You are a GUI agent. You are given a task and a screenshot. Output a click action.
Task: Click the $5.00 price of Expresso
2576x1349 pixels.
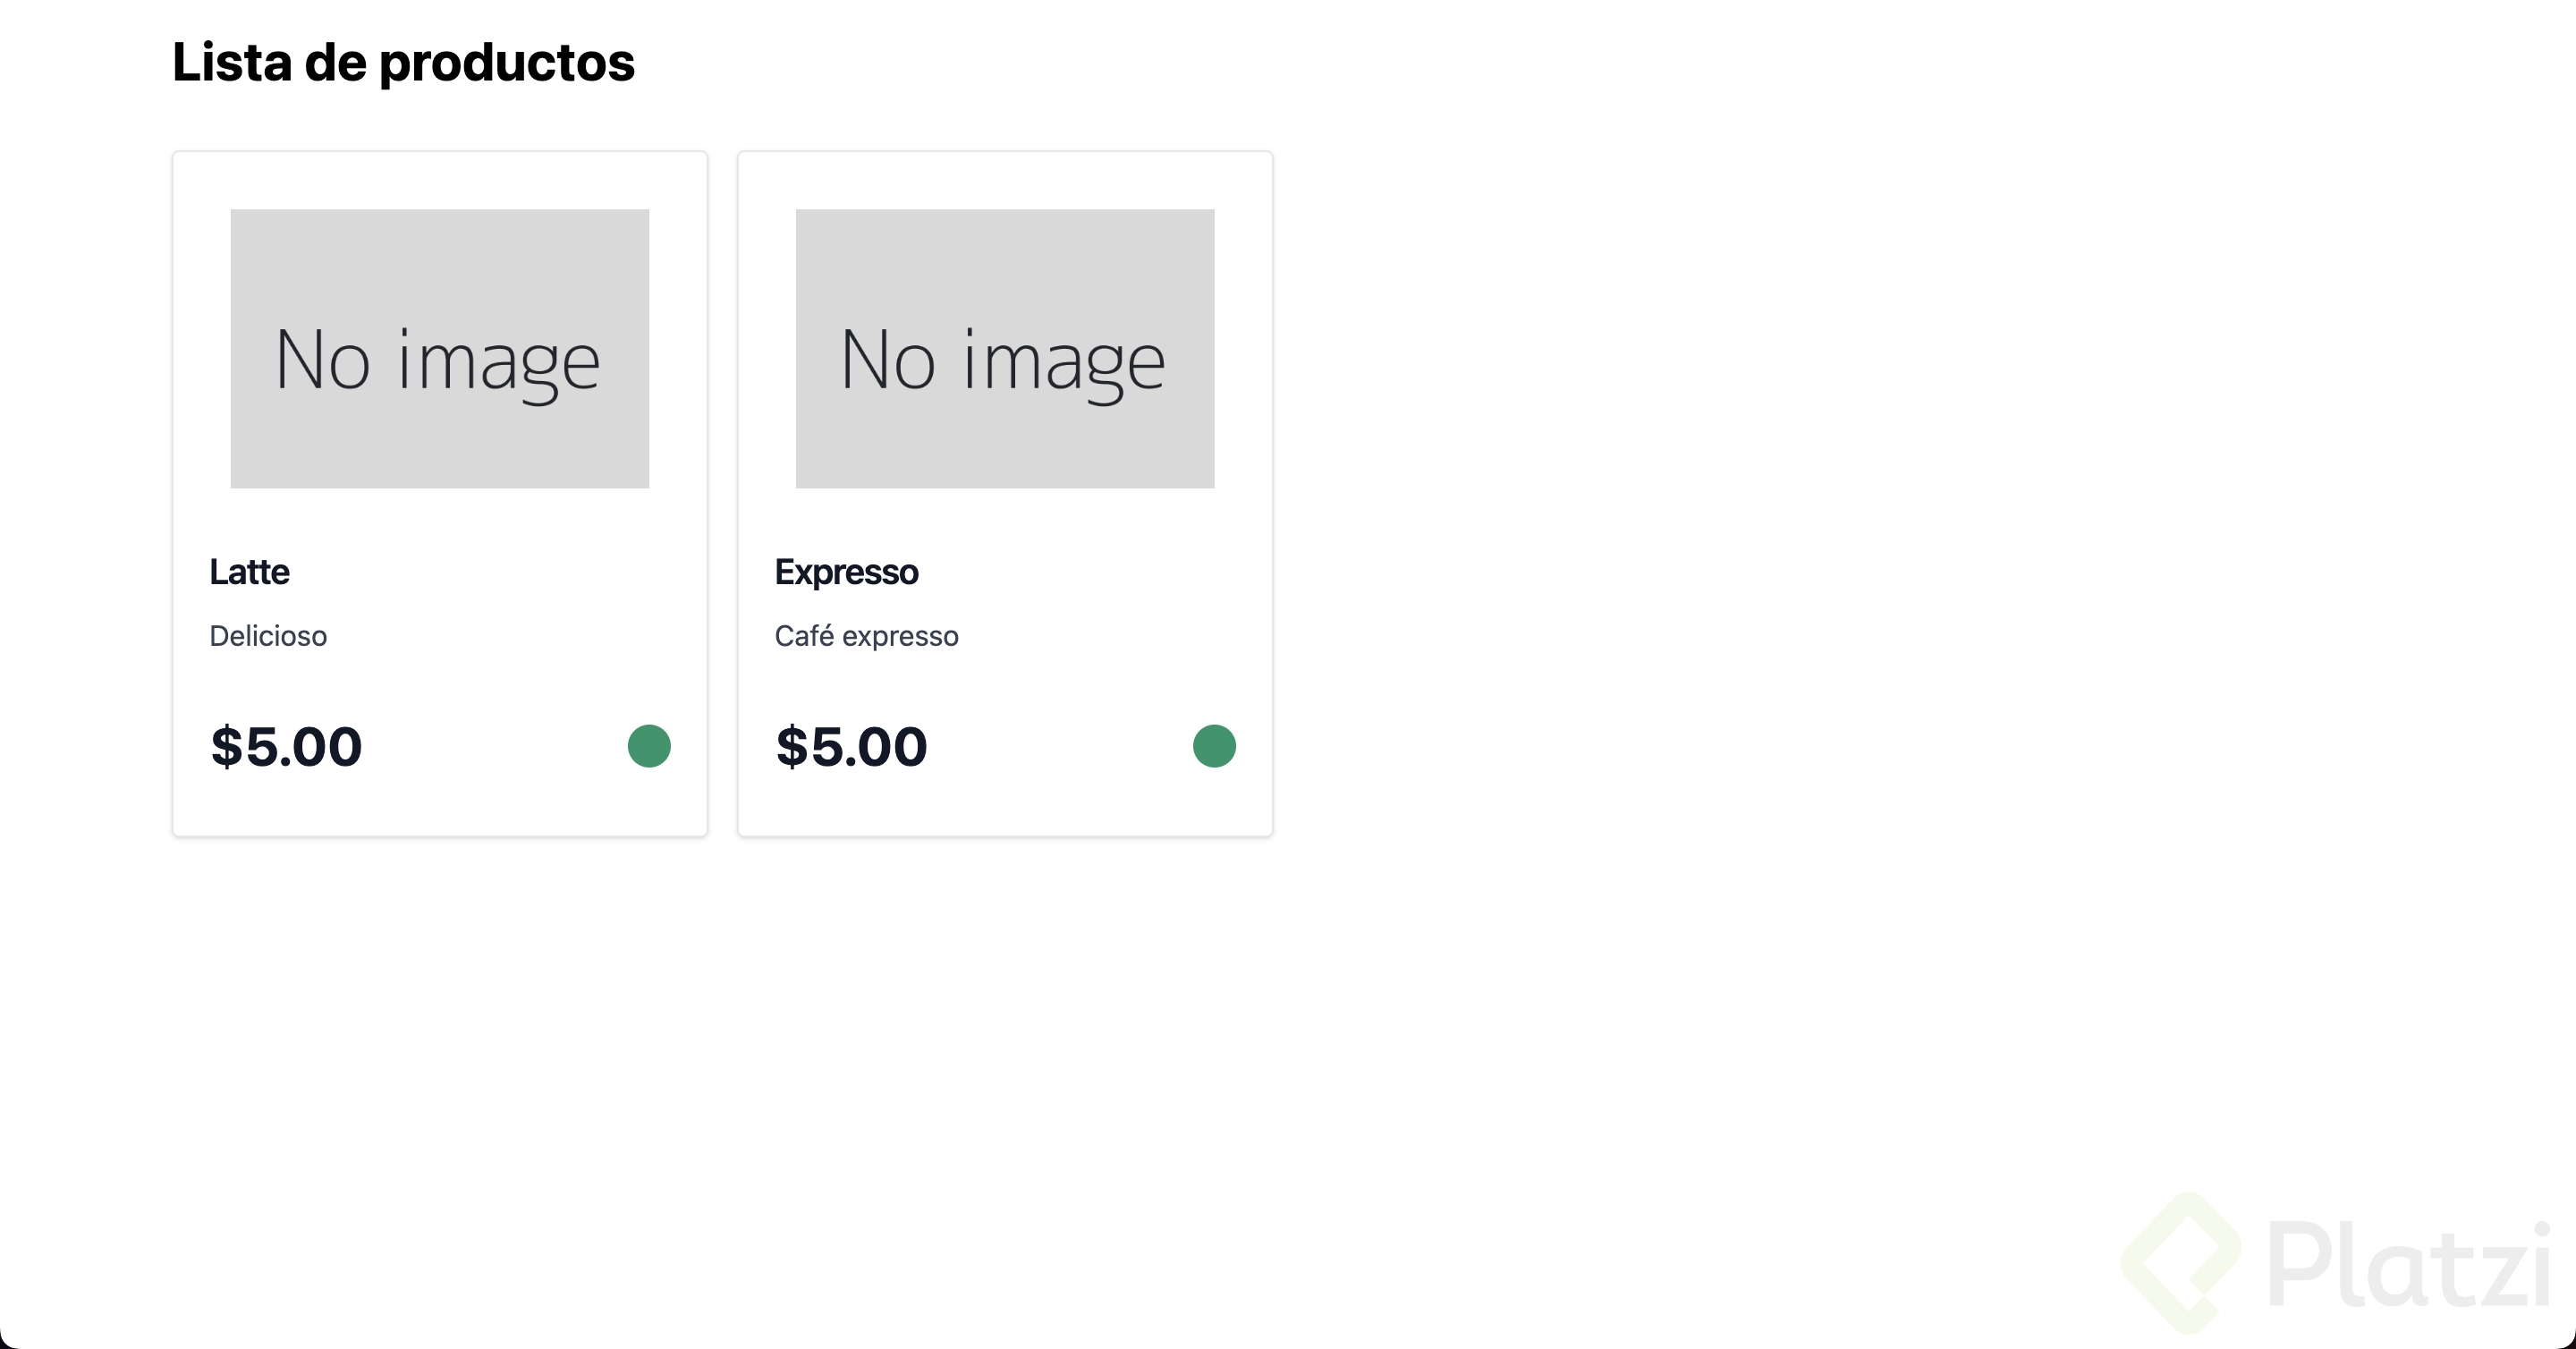click(852, 747)
